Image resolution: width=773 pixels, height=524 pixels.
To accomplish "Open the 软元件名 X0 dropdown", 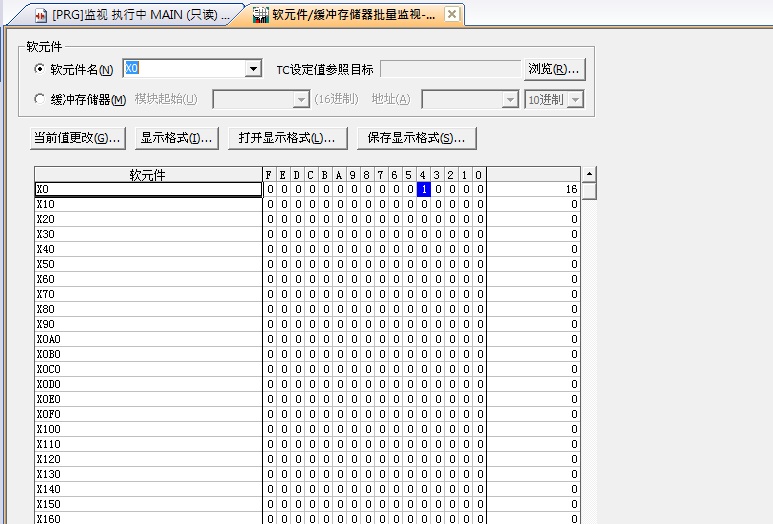I will point(253,69).
